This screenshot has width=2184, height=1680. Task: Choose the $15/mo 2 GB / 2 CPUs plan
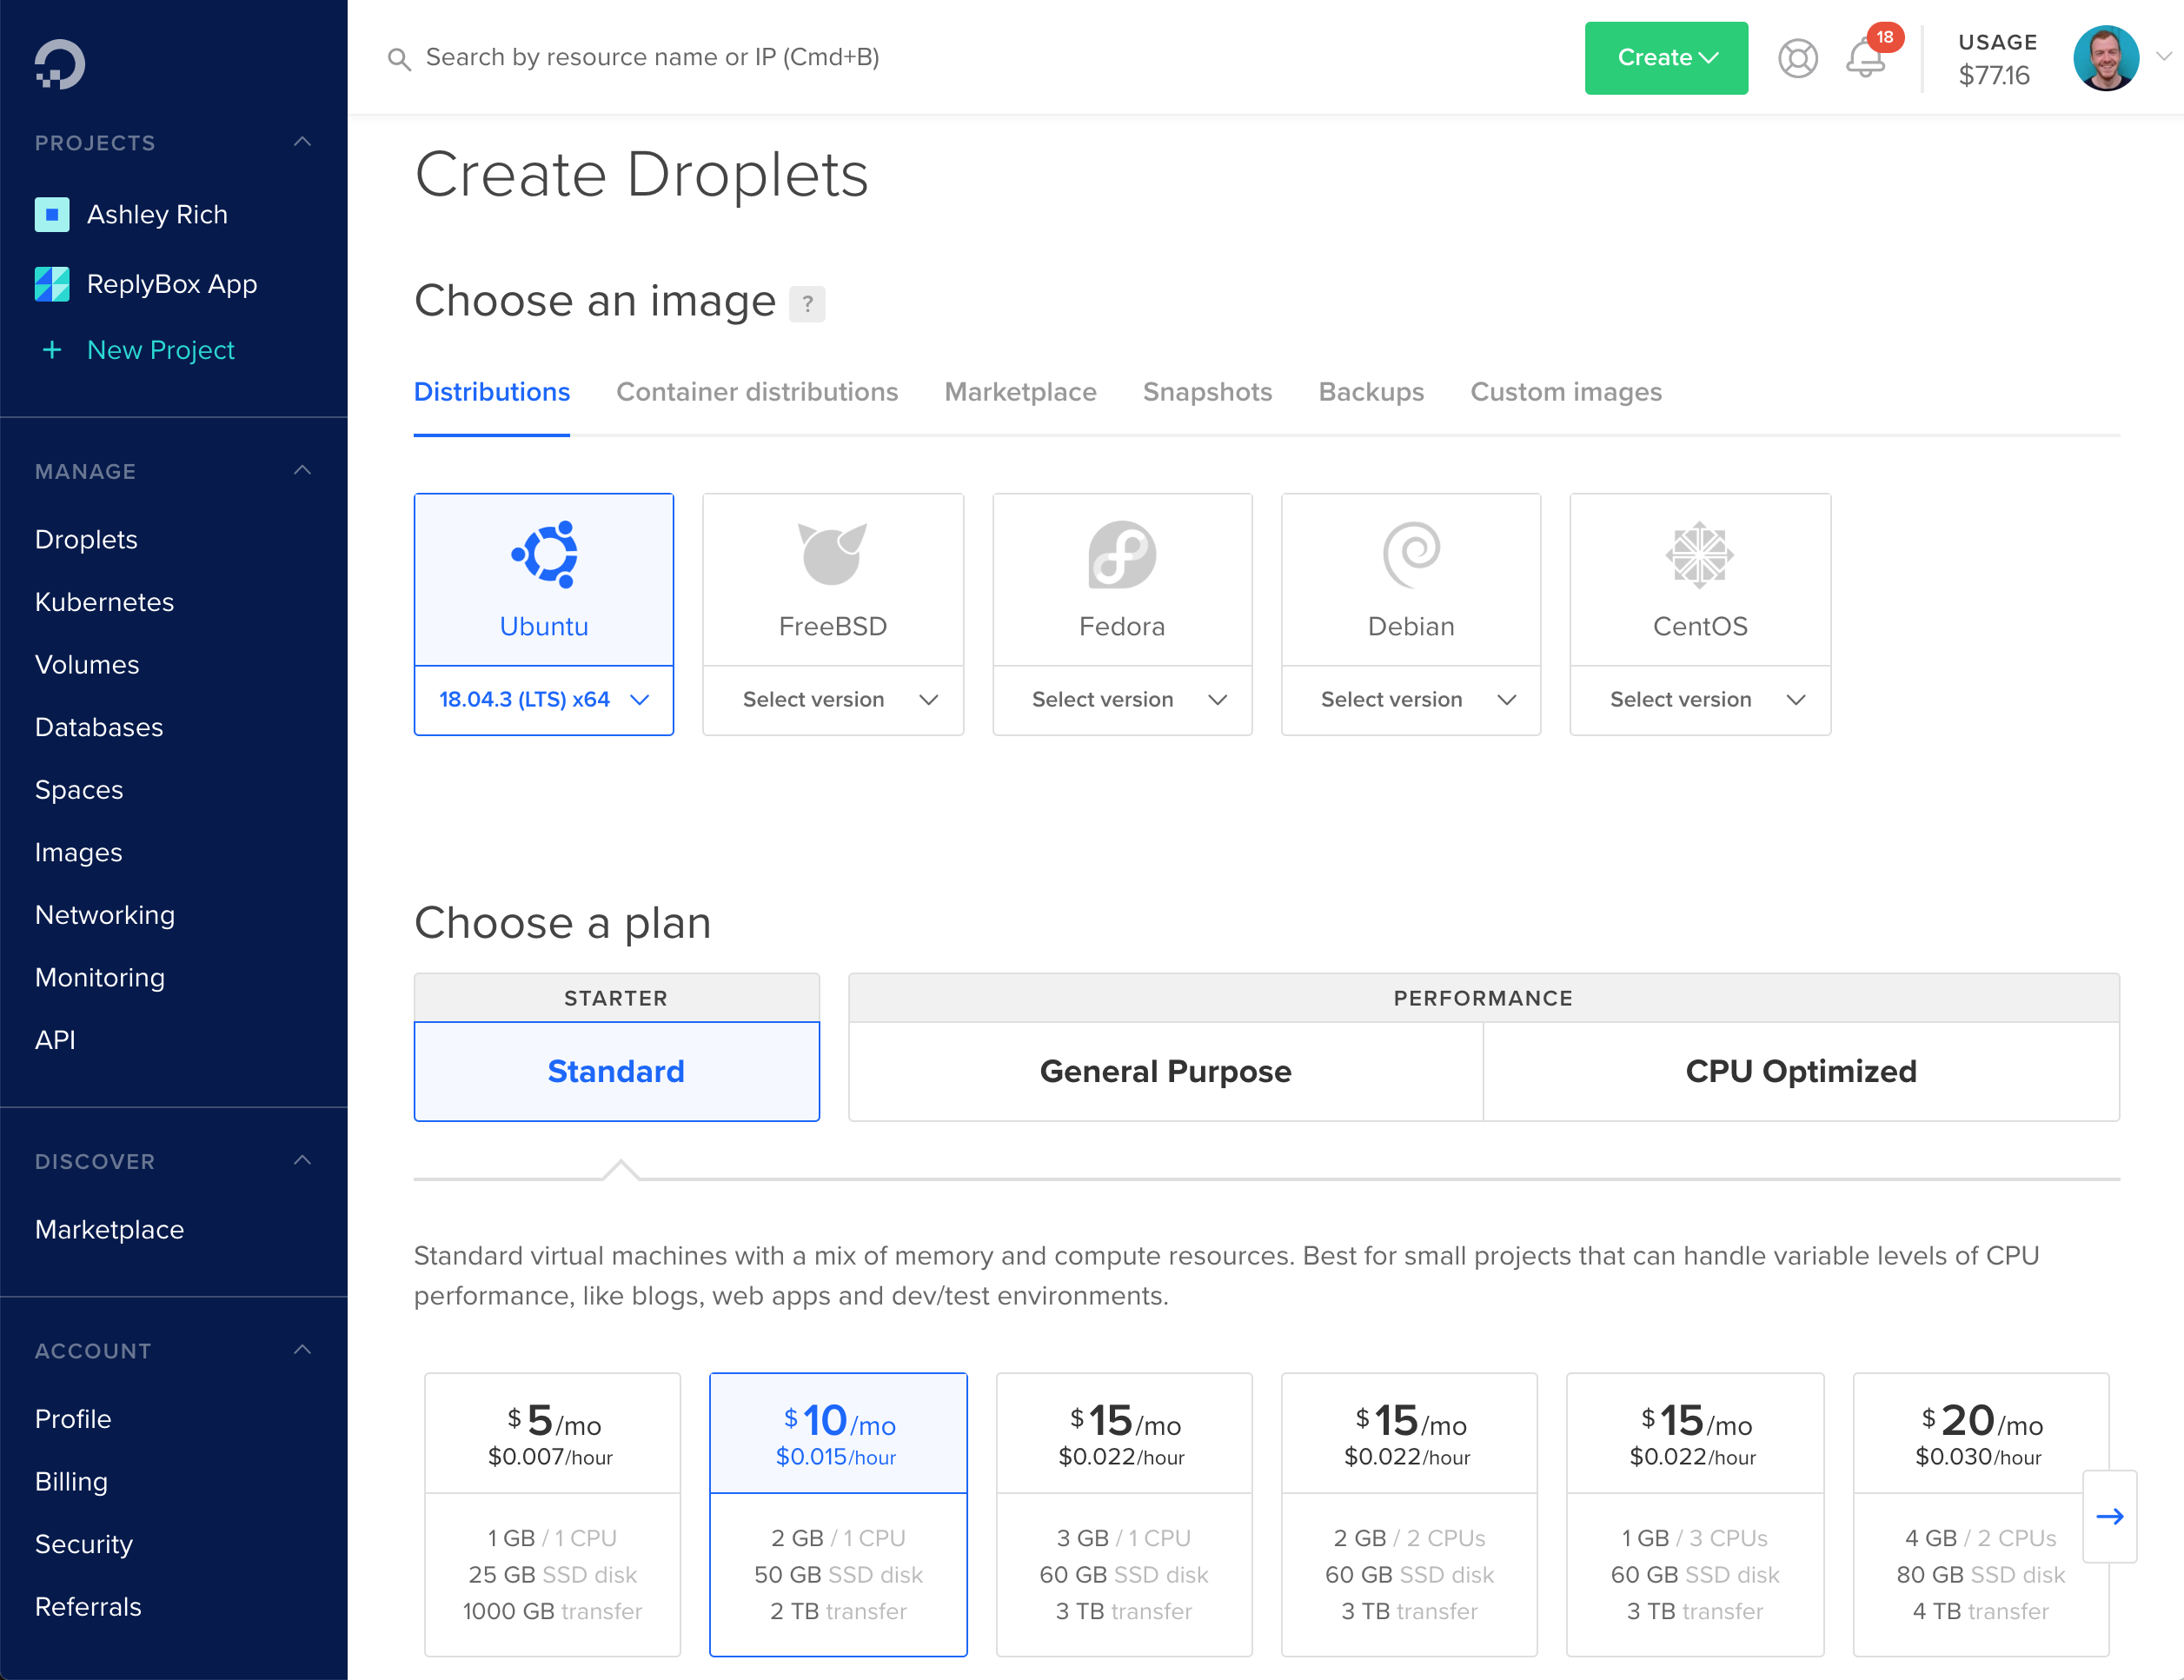click(x=1409, y=1514)
